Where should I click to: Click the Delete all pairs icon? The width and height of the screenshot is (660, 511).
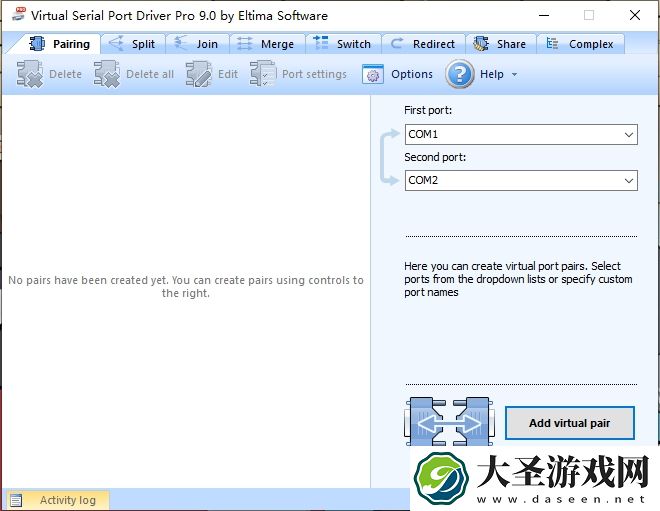coord(106,74)
